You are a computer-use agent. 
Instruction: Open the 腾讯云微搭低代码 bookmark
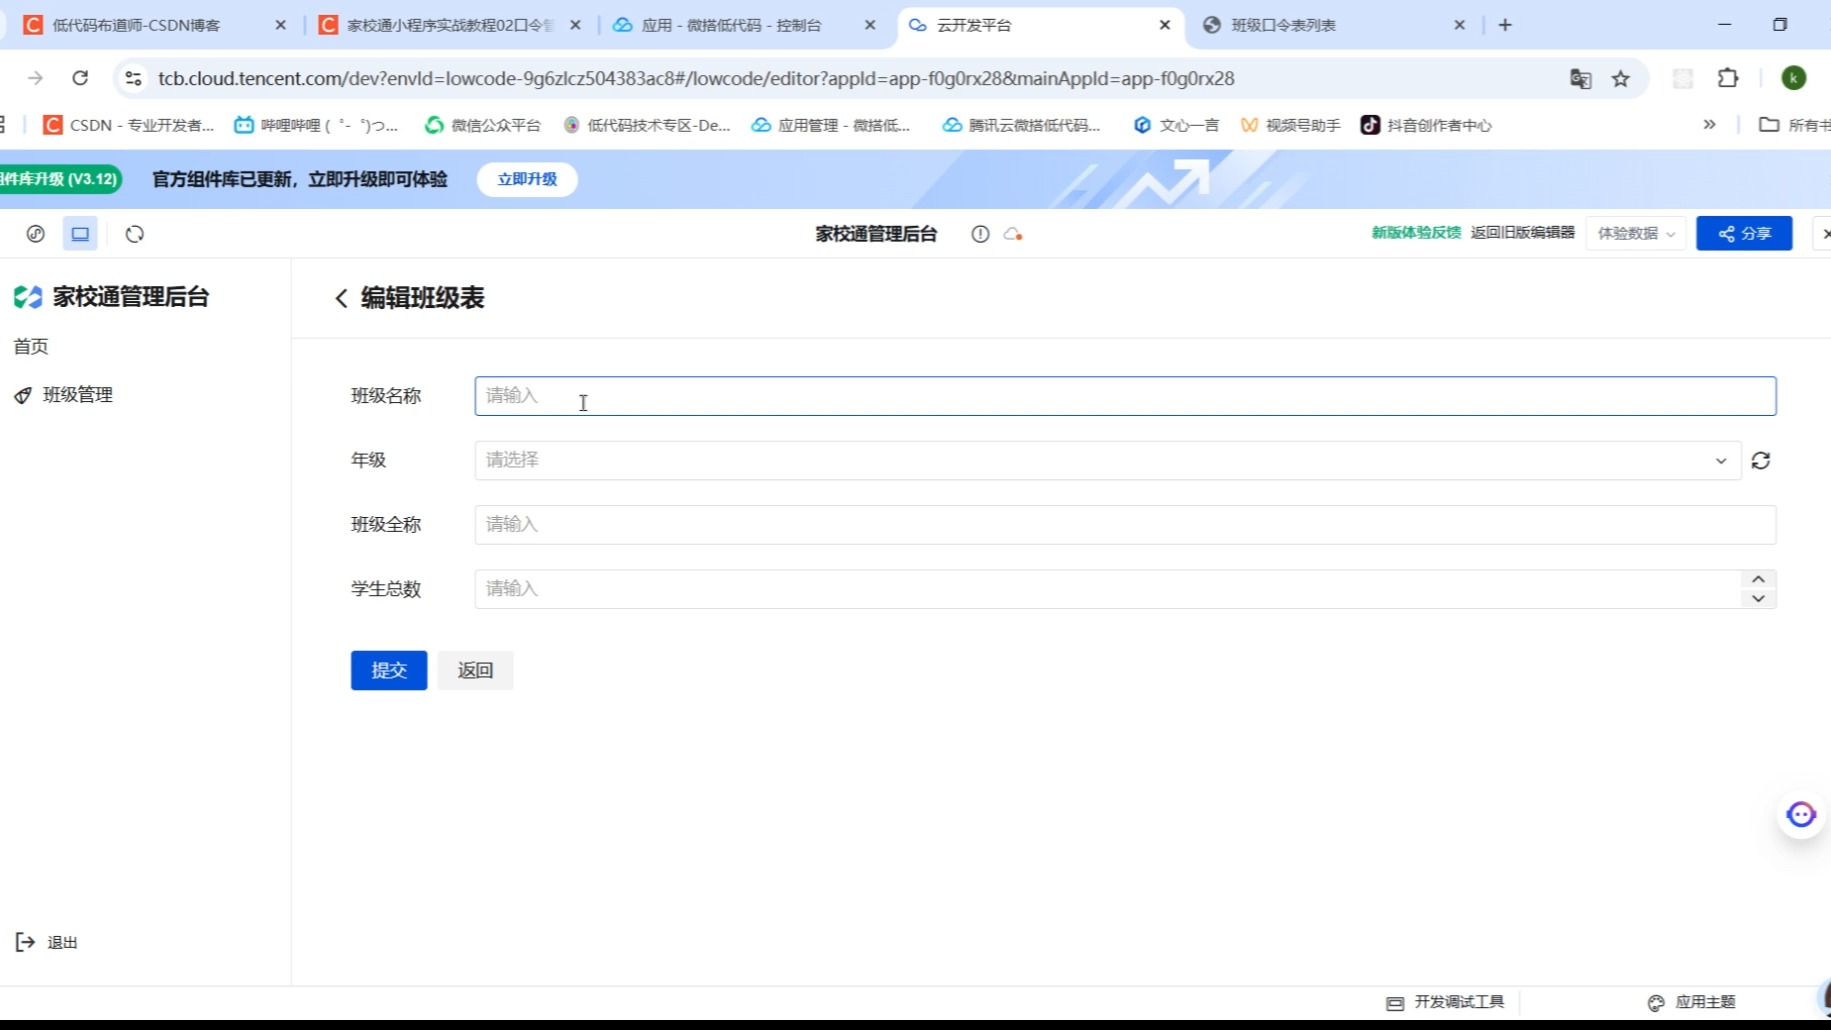click(1021, 125)
